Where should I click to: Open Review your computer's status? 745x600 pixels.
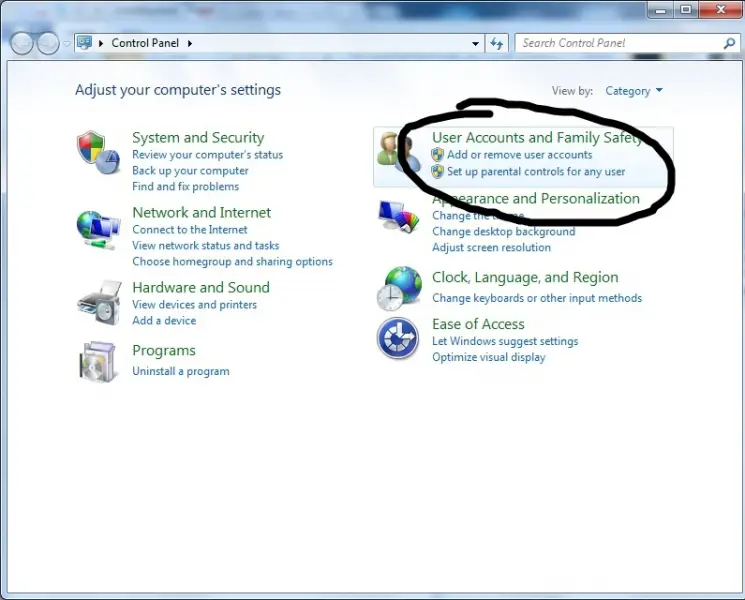207,154
